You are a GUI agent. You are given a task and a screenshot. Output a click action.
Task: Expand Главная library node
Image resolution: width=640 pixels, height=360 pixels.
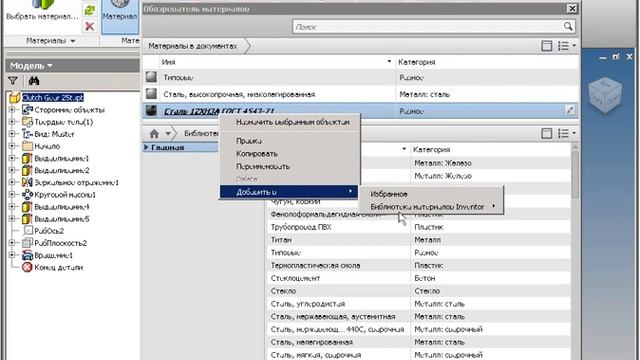146,147
